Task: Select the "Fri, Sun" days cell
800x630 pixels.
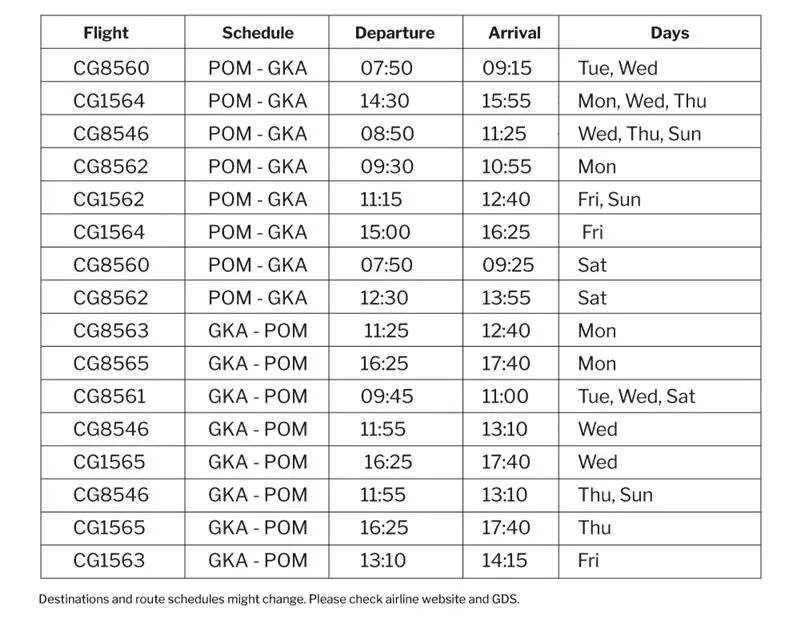Action: 609,199
